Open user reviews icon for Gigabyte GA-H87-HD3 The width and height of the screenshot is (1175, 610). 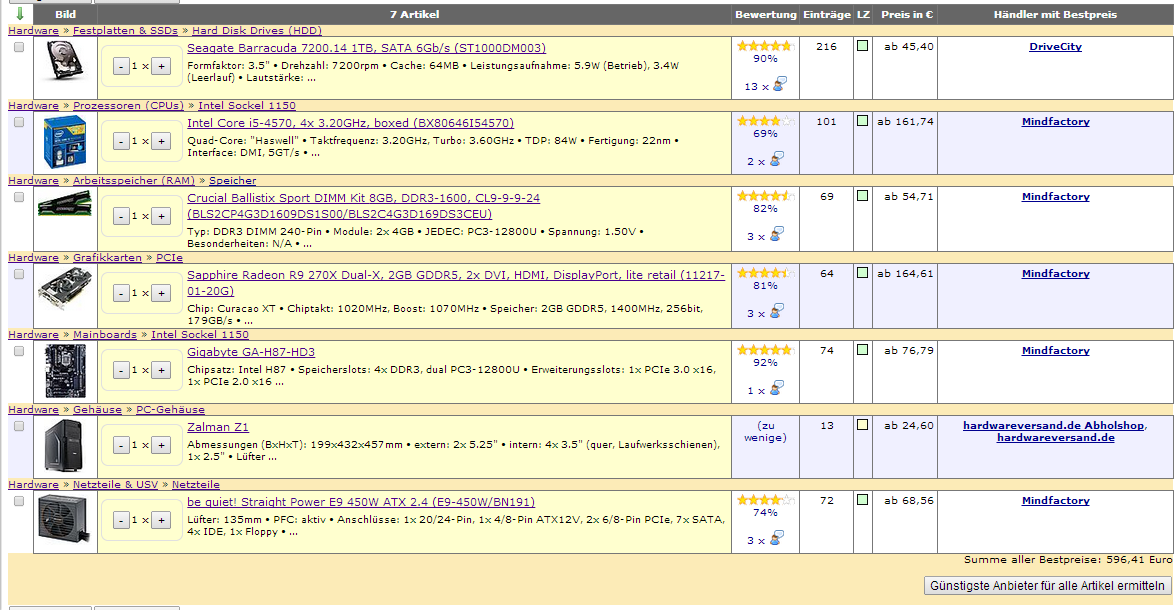point(777,388)
